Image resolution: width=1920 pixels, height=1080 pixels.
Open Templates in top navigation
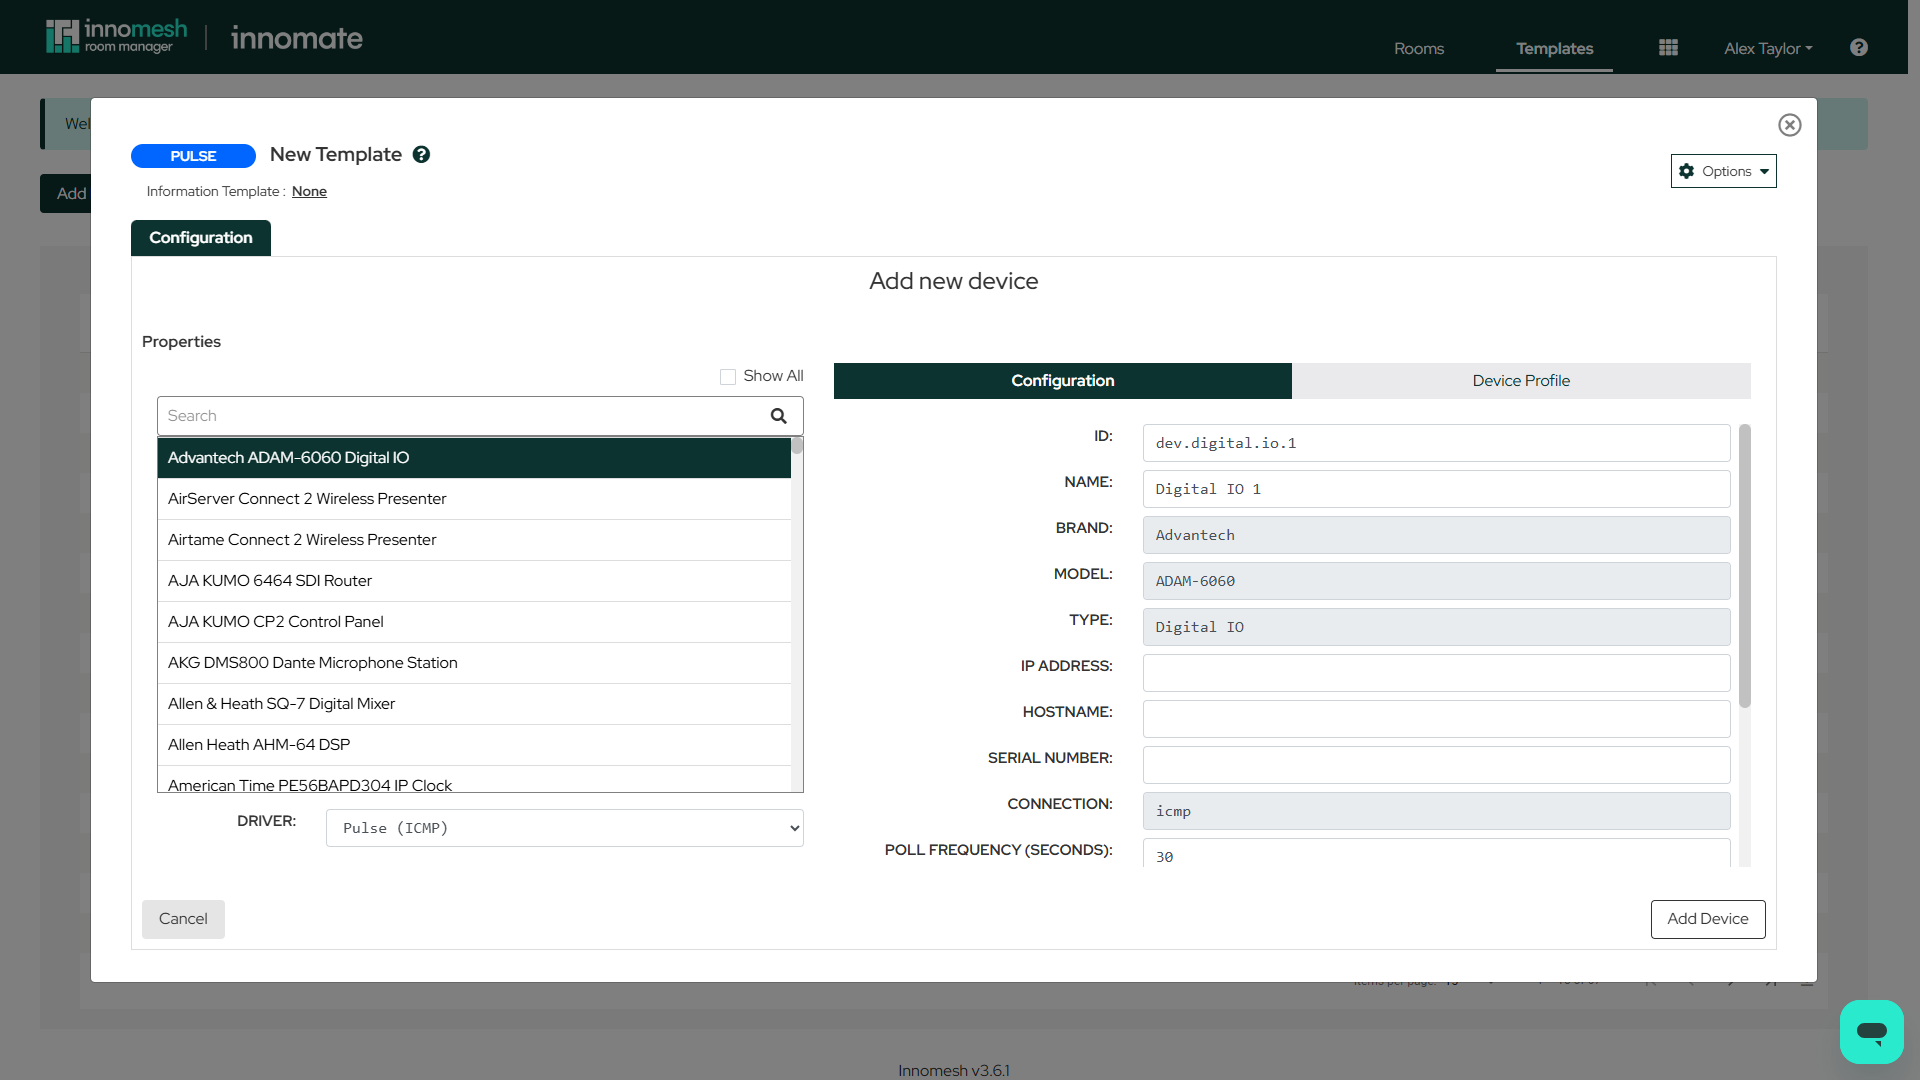1554,48
